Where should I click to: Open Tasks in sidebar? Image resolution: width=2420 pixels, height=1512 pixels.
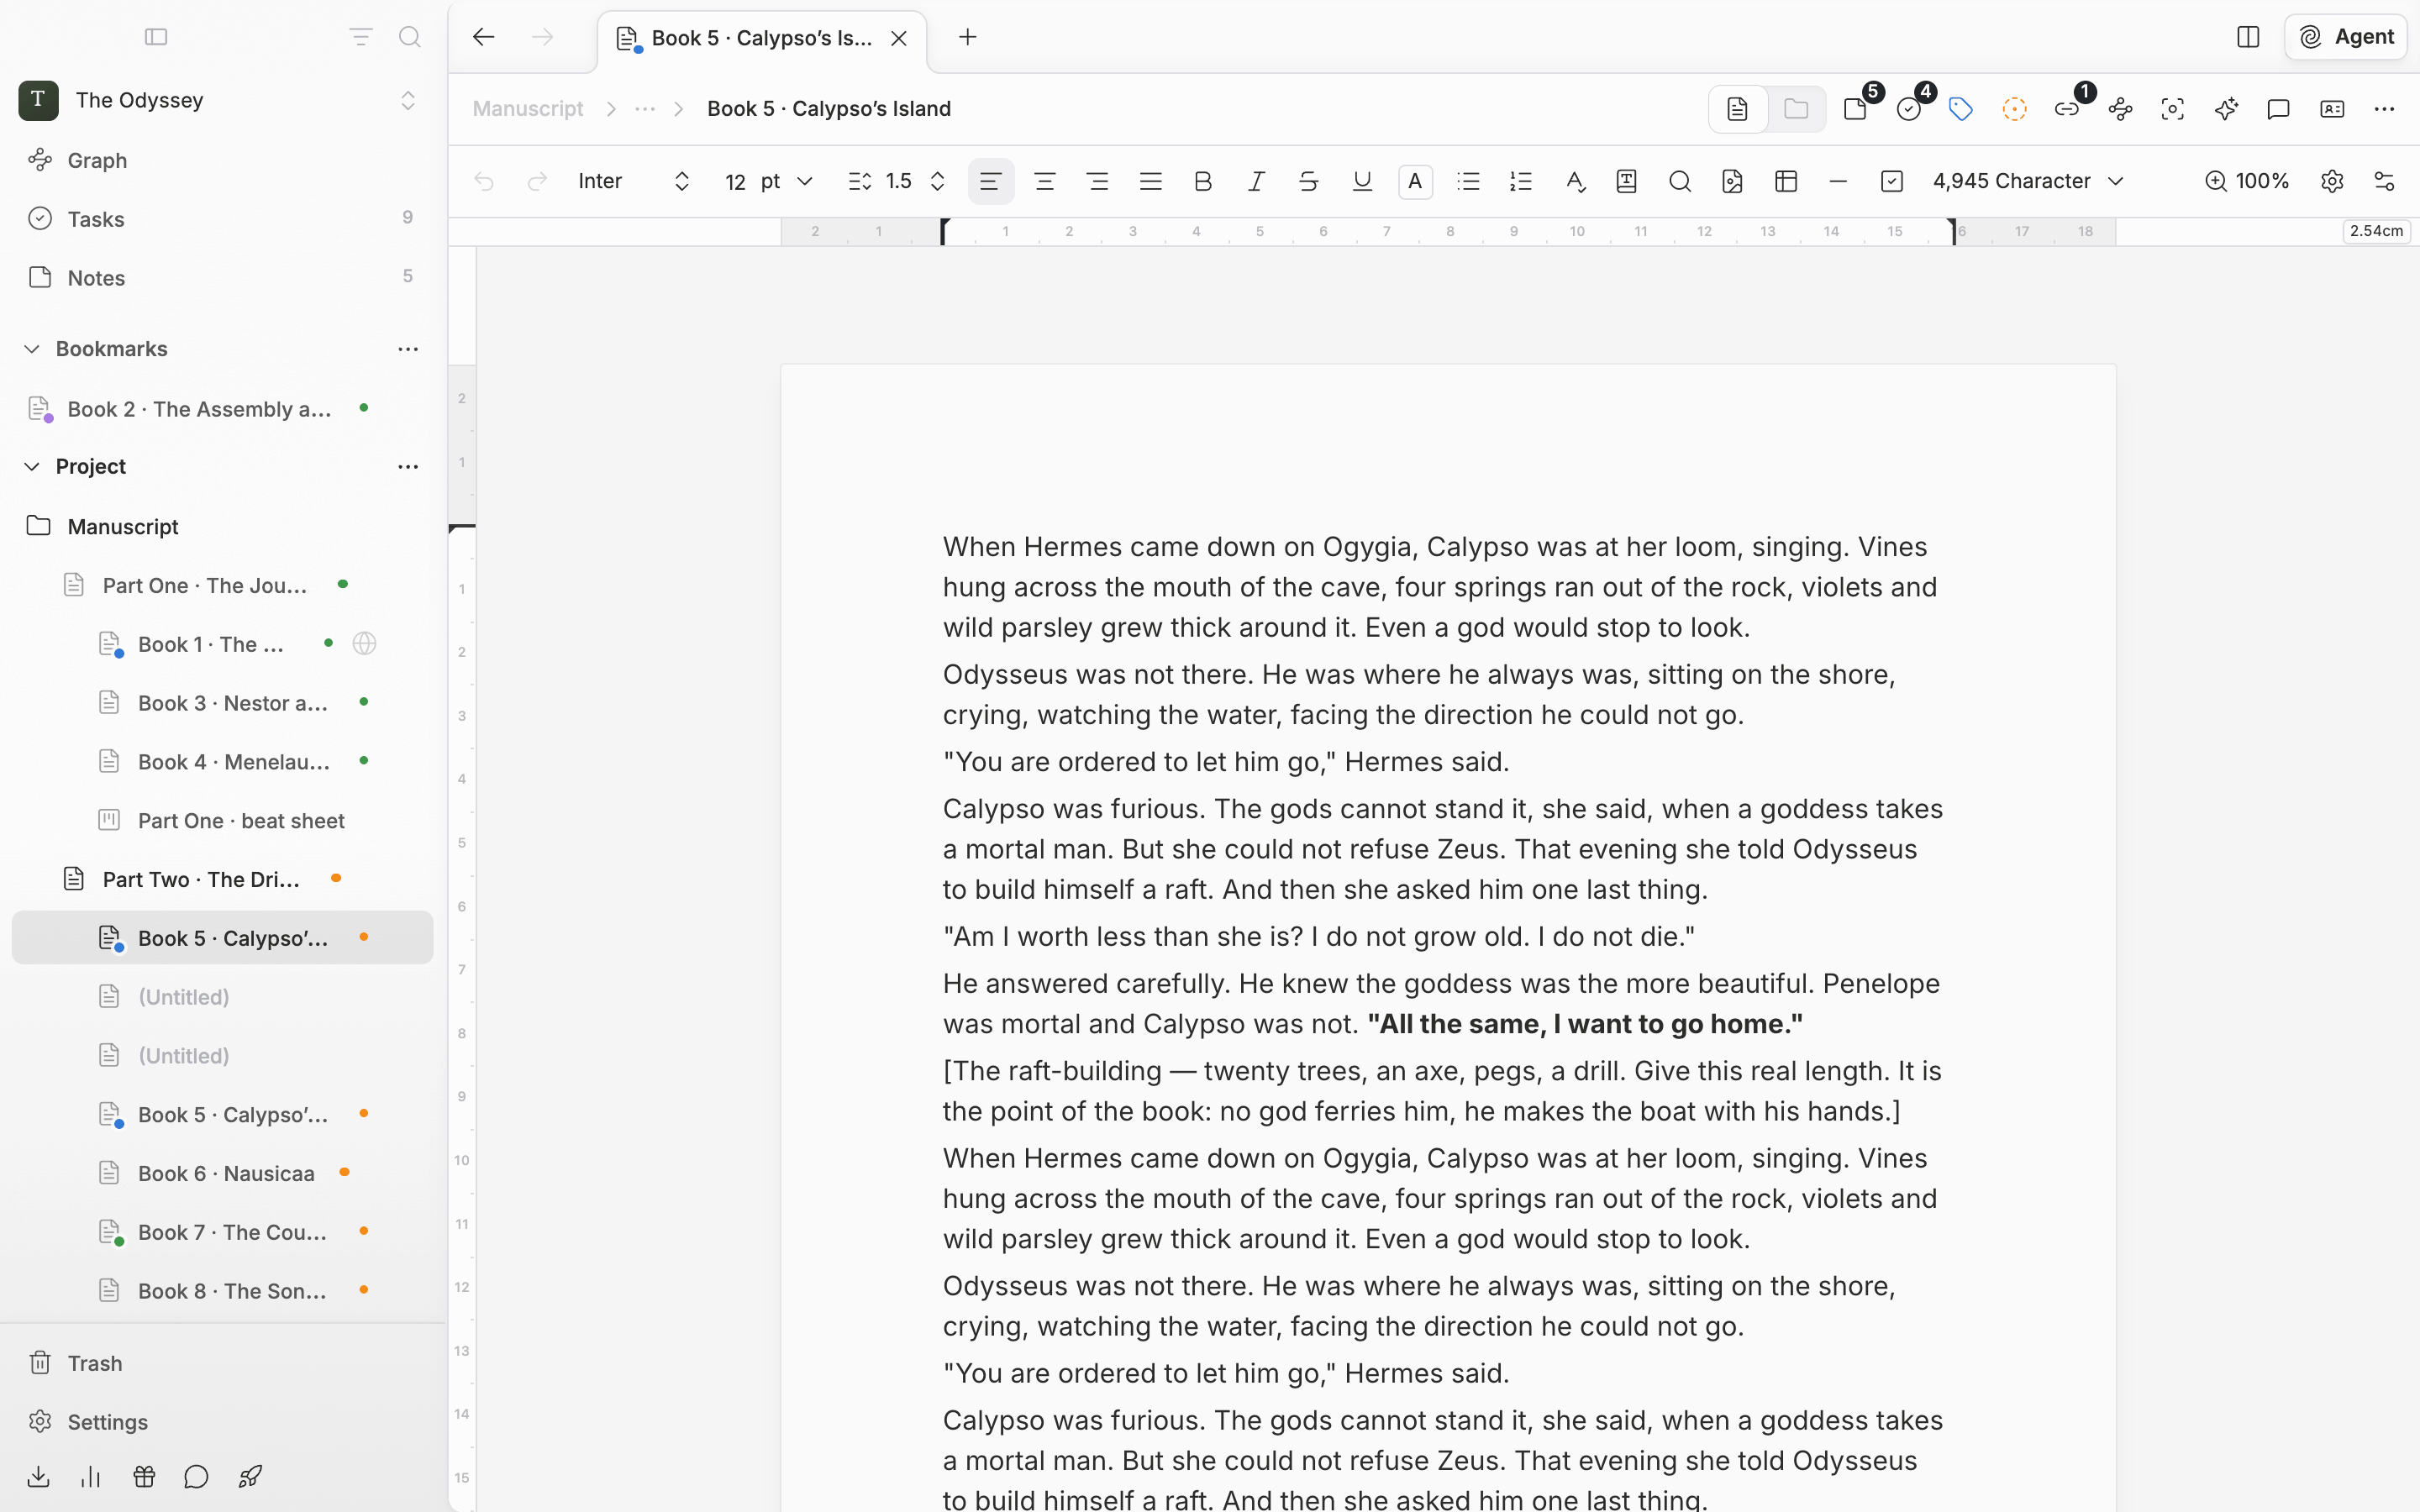coord(222,219)
